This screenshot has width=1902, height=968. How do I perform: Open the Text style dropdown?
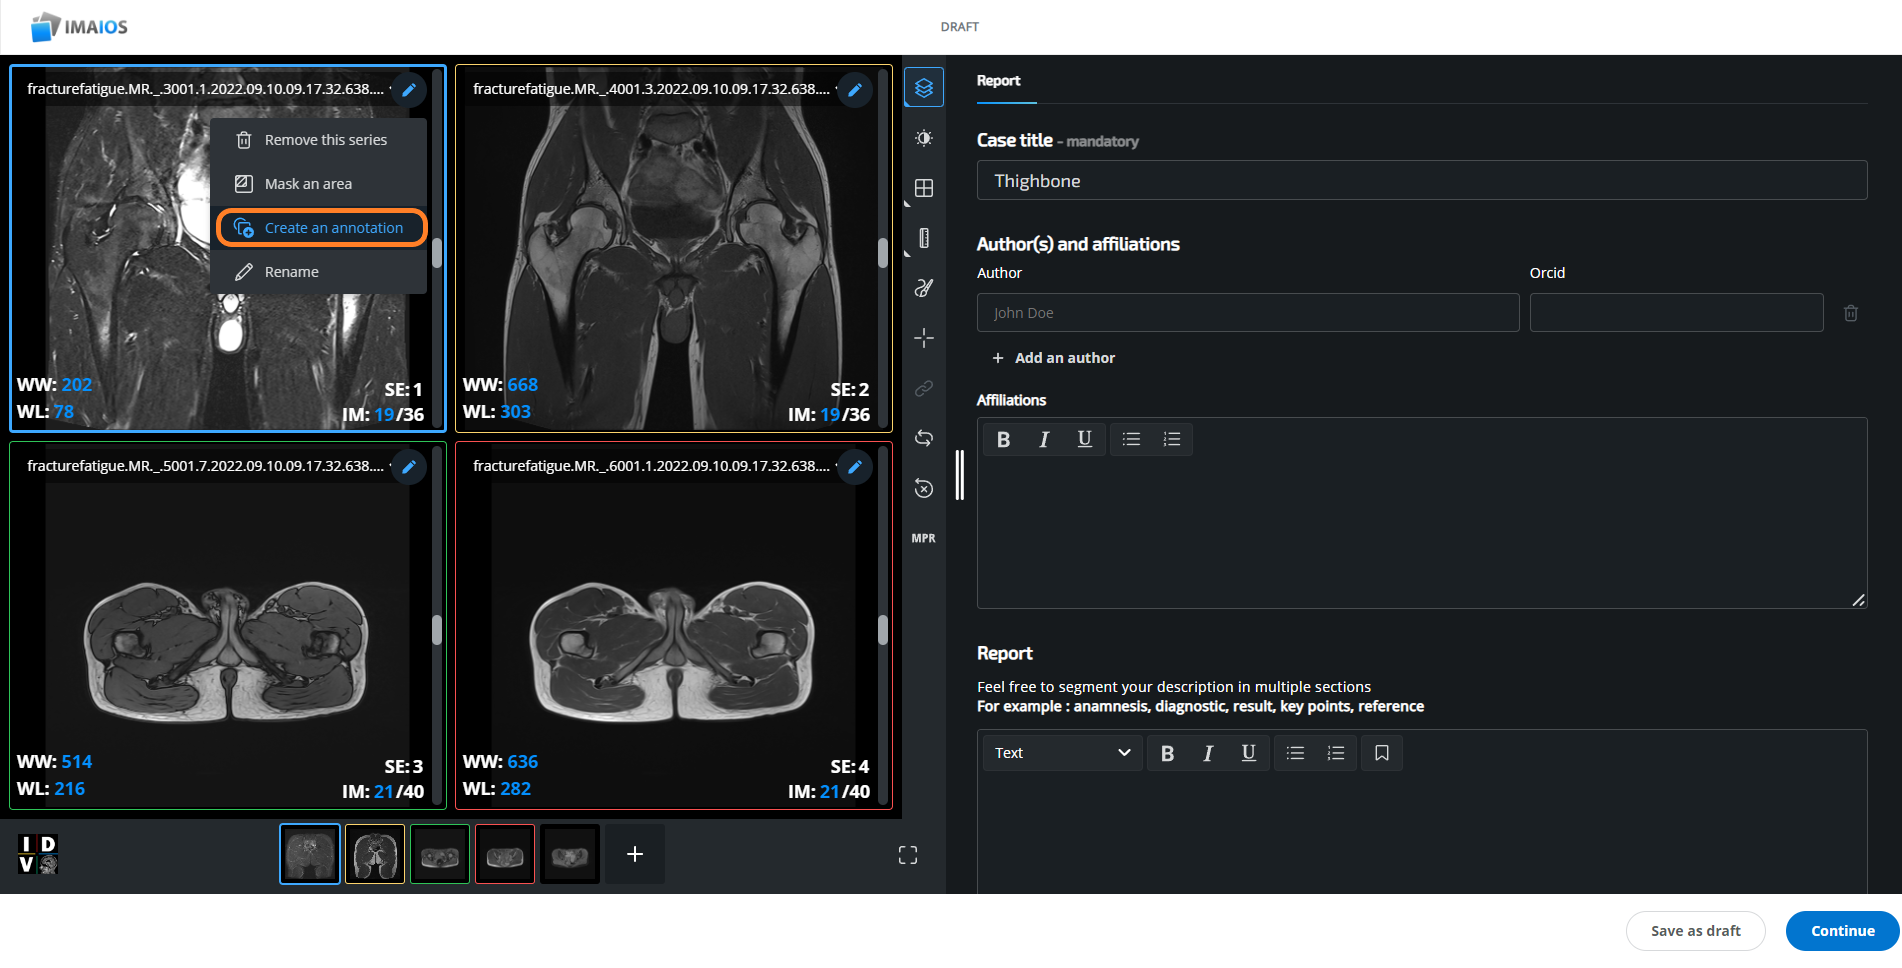[x=1062, y=753]
